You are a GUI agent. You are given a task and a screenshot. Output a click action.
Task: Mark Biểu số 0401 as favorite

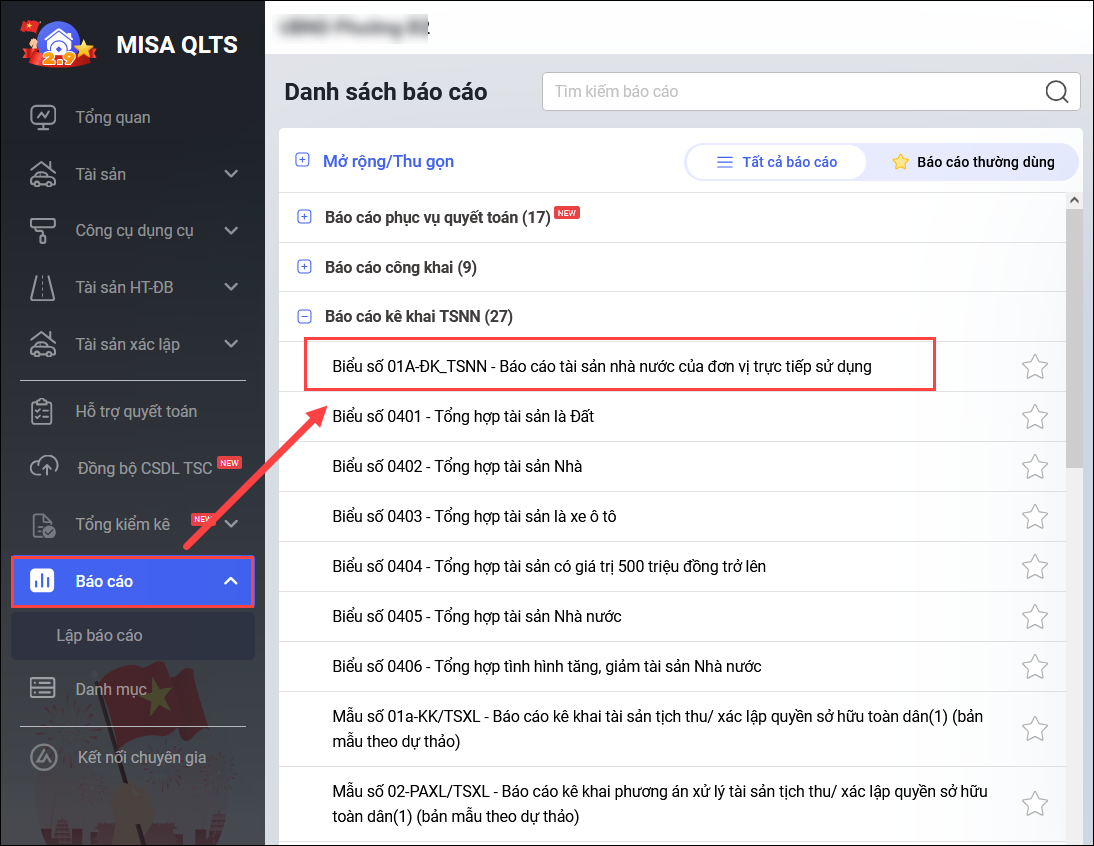[1035, 416]
